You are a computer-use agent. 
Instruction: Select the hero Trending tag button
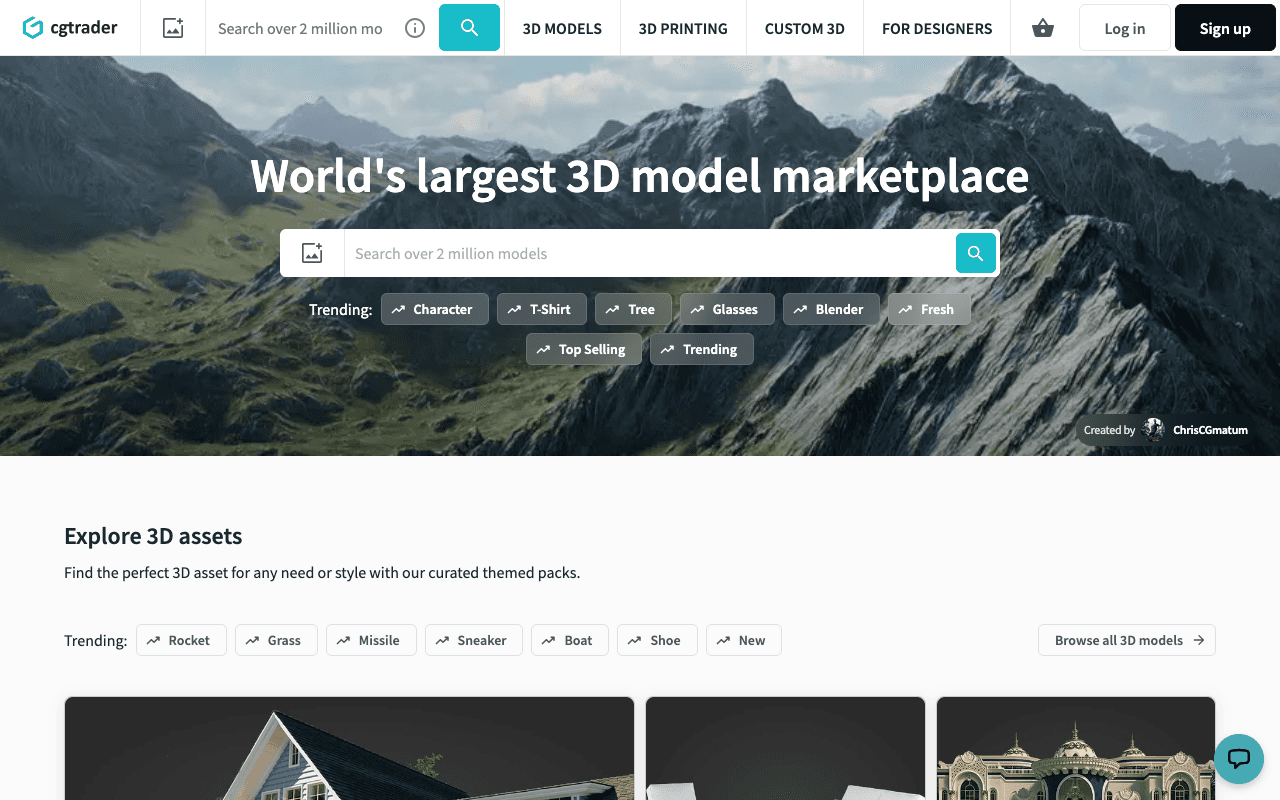[x=702, y=349]
